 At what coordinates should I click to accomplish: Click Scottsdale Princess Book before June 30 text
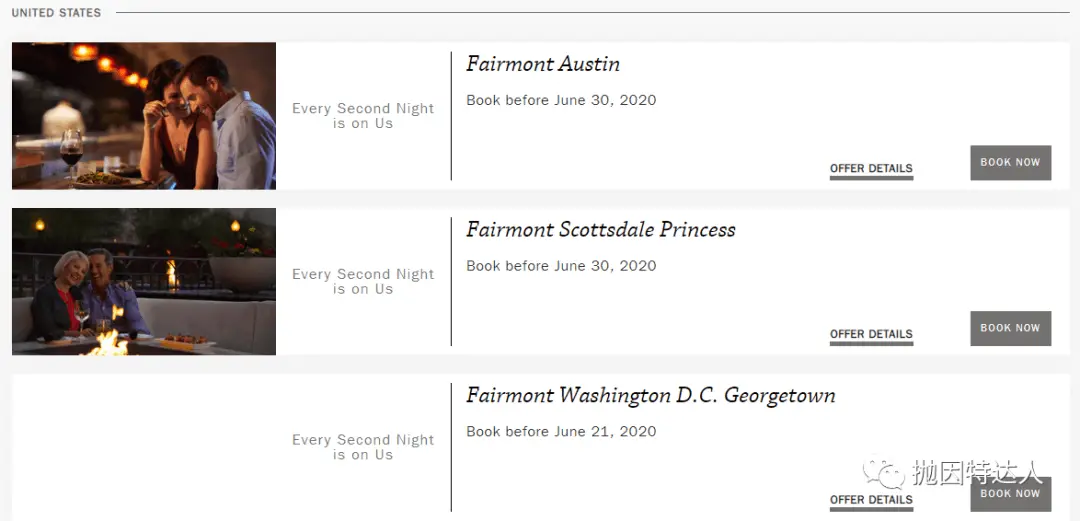561,265
